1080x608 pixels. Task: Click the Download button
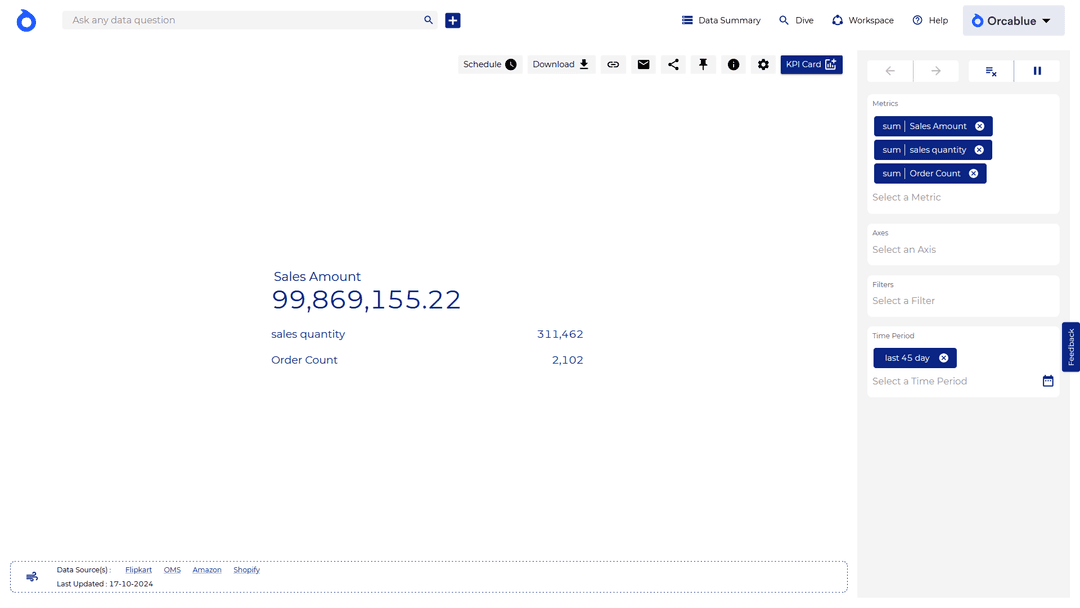point(561,64)
